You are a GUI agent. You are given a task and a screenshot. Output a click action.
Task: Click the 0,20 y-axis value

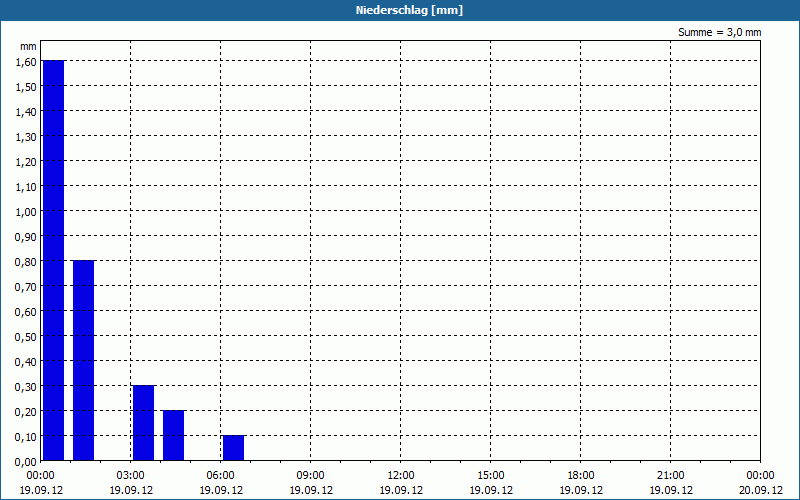pyautogui.click(x=26, y=411)
